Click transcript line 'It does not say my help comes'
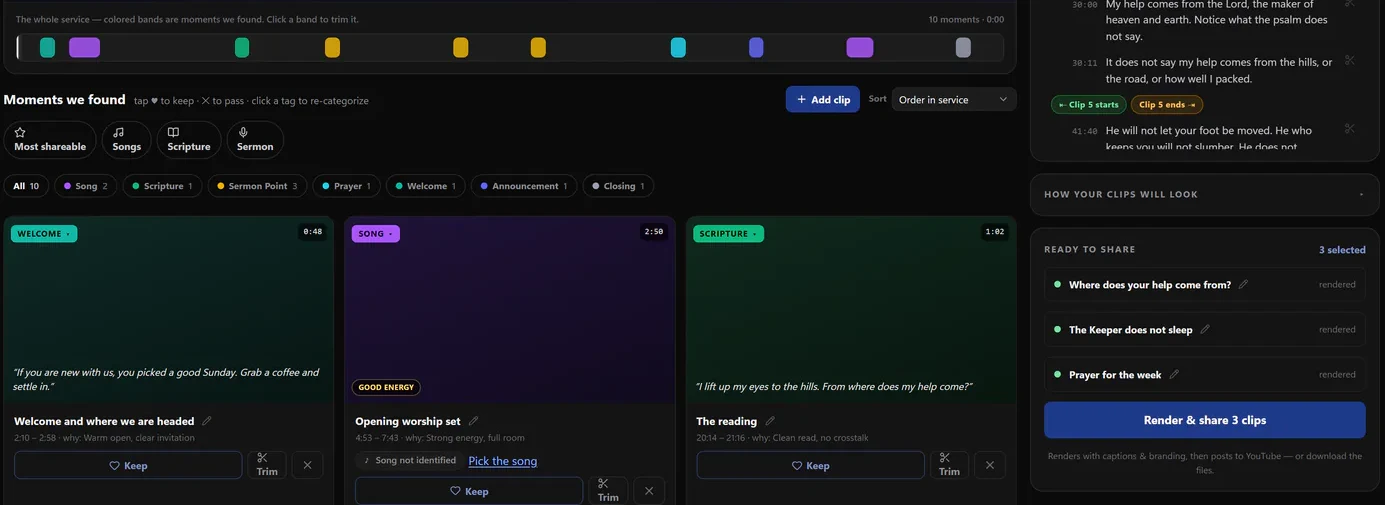 pyautogui.click(x=1219, y=70)
